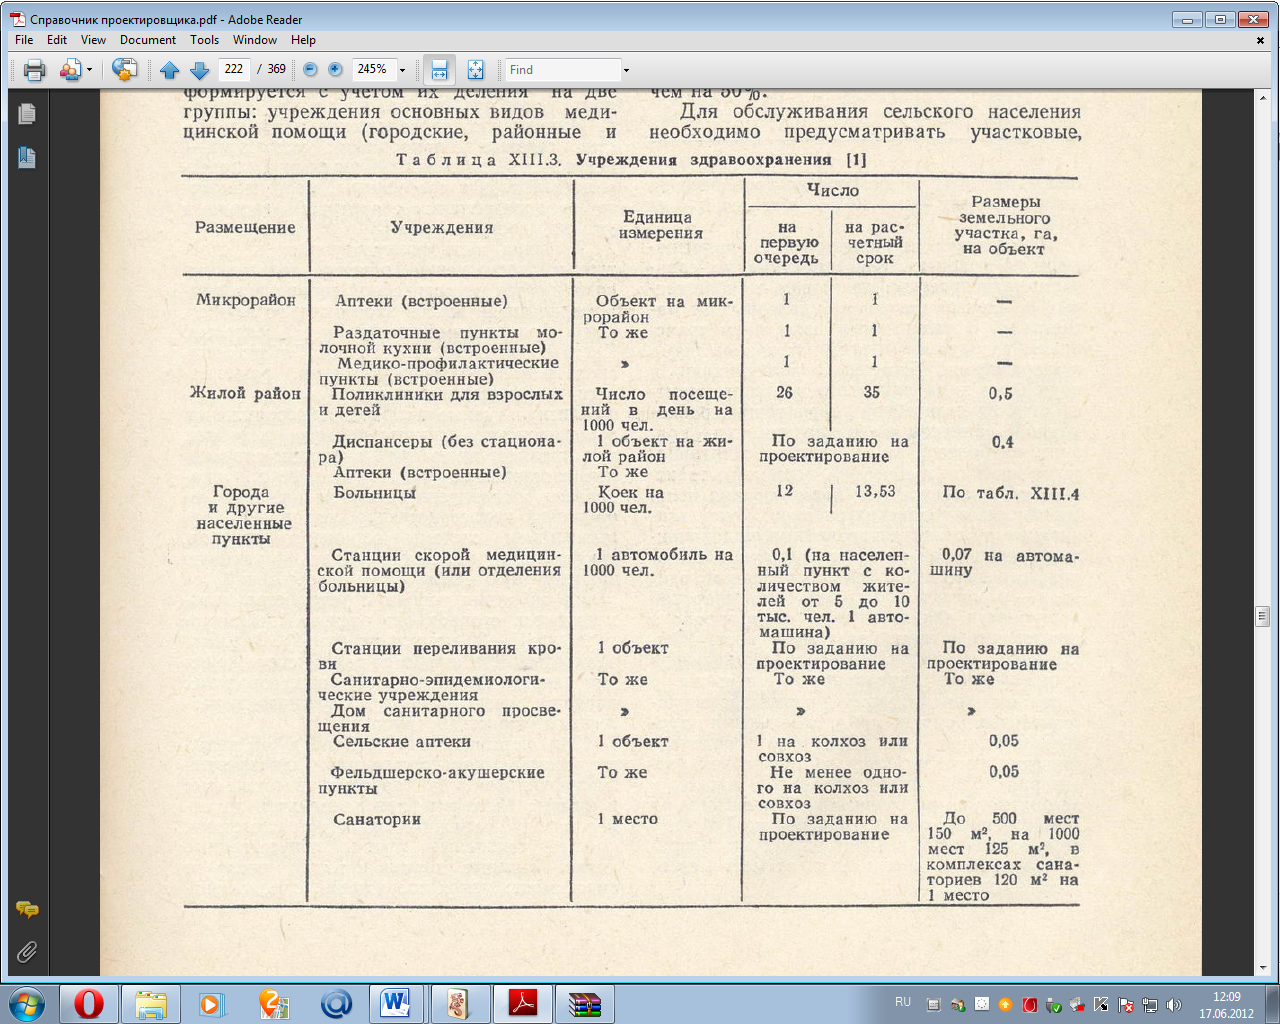Zoom out with the minus button
This screenshot has height=1024, width=1280.
tap(310, 70)
